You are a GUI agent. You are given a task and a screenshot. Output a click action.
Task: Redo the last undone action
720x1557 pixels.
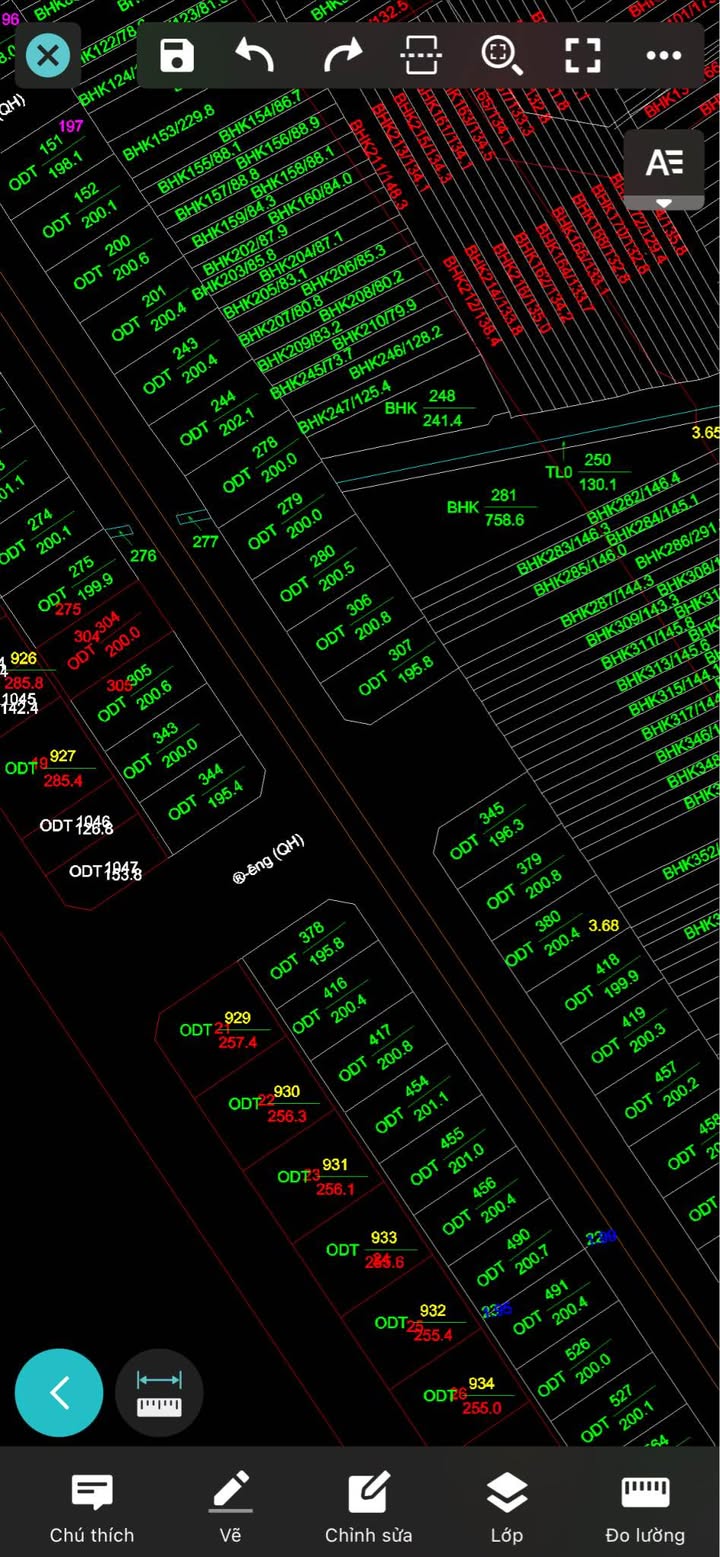tap(342, 56)
